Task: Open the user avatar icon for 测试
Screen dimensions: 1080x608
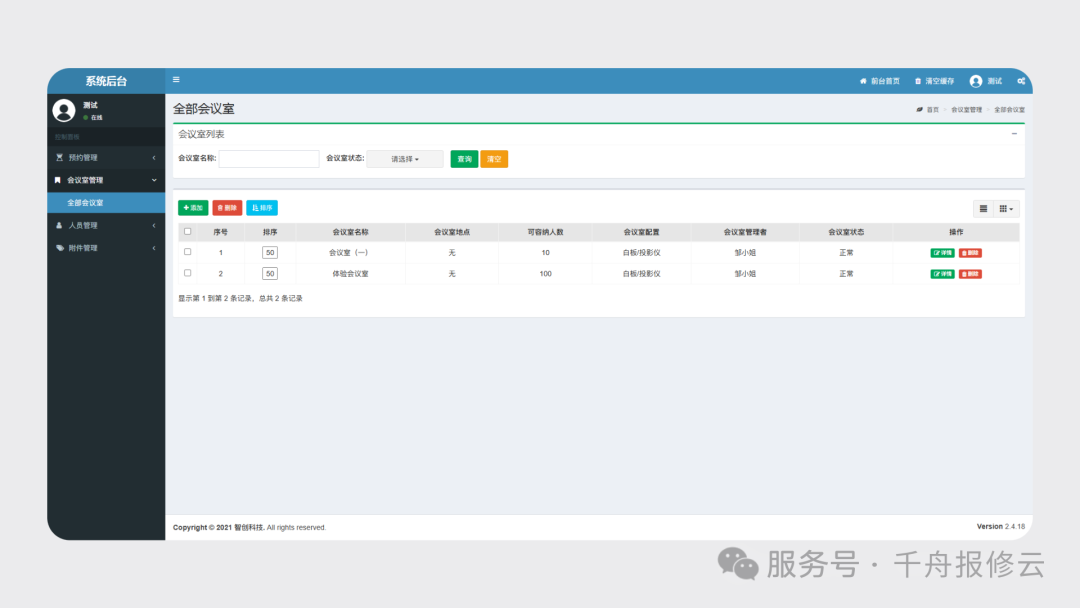Action: pyautogui.click(x=975, y=81)
